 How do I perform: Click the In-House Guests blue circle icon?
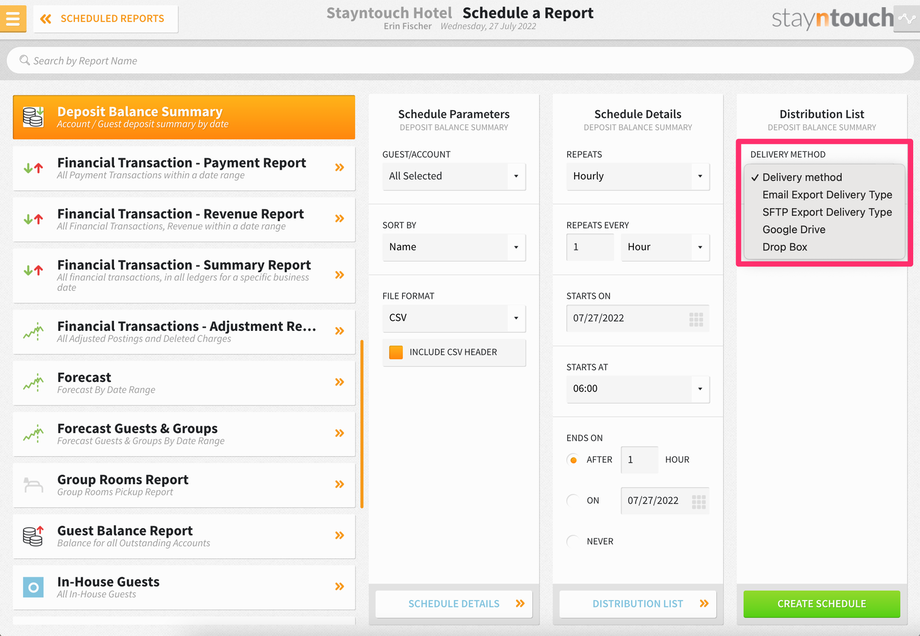[33, 587]
